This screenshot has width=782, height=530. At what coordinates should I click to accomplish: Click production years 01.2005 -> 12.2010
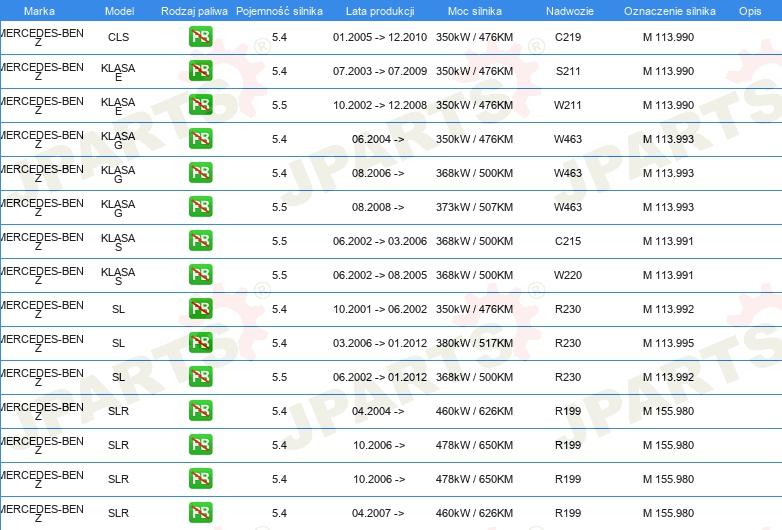click(x=380, y=37)
